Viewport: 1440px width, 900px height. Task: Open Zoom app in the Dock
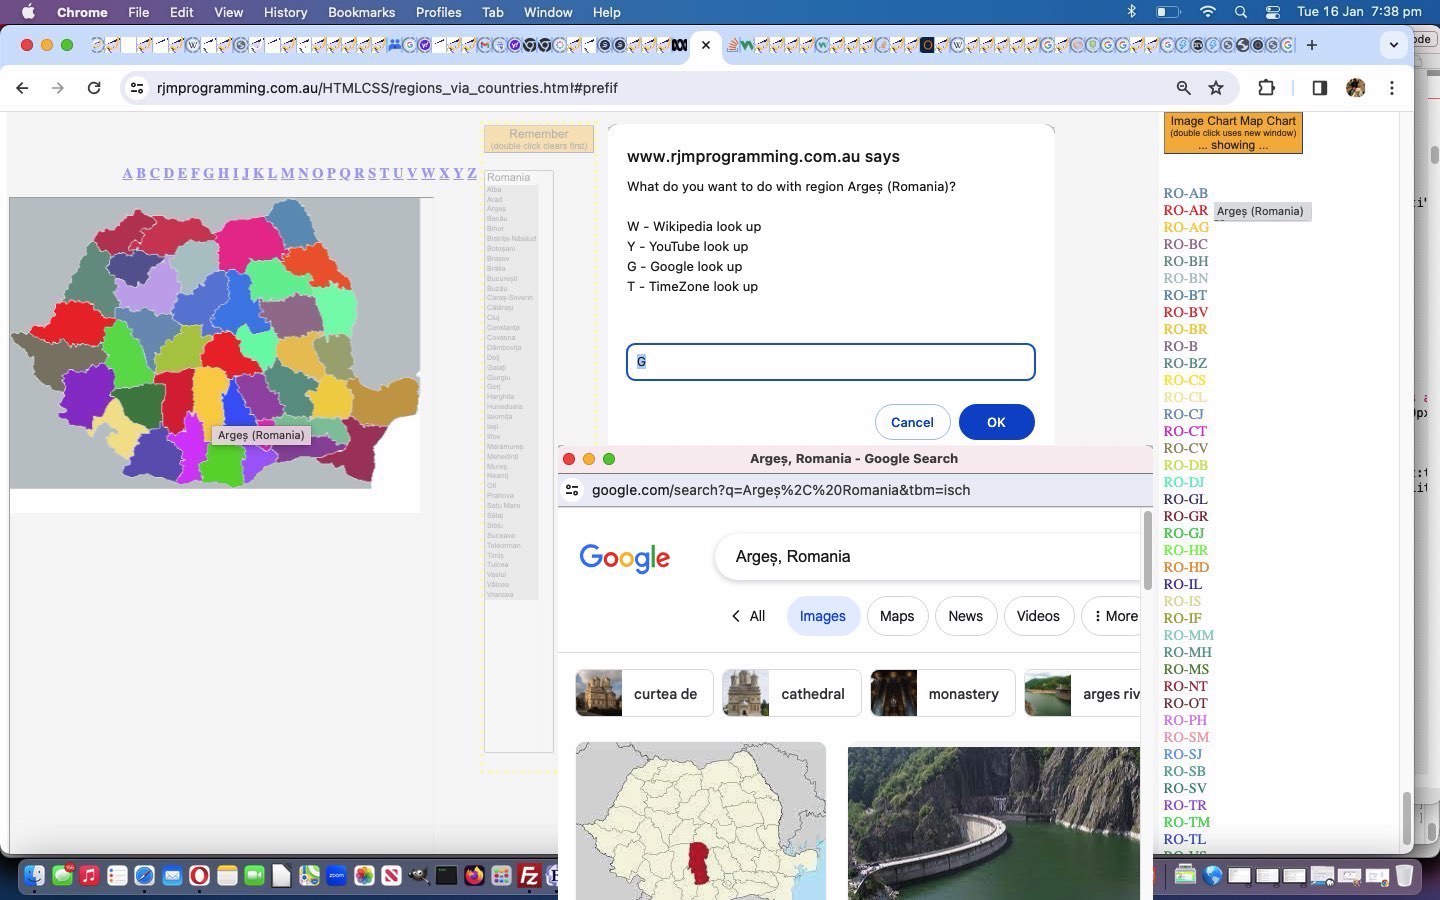click(336, 876)
